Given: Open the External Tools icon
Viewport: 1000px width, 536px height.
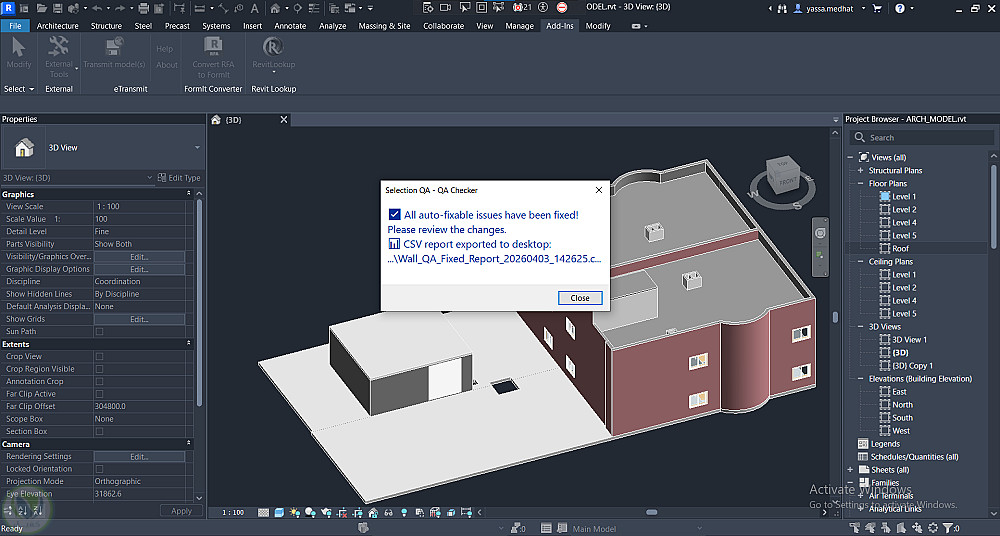Looking at the screenshot, I should [59, 48].
